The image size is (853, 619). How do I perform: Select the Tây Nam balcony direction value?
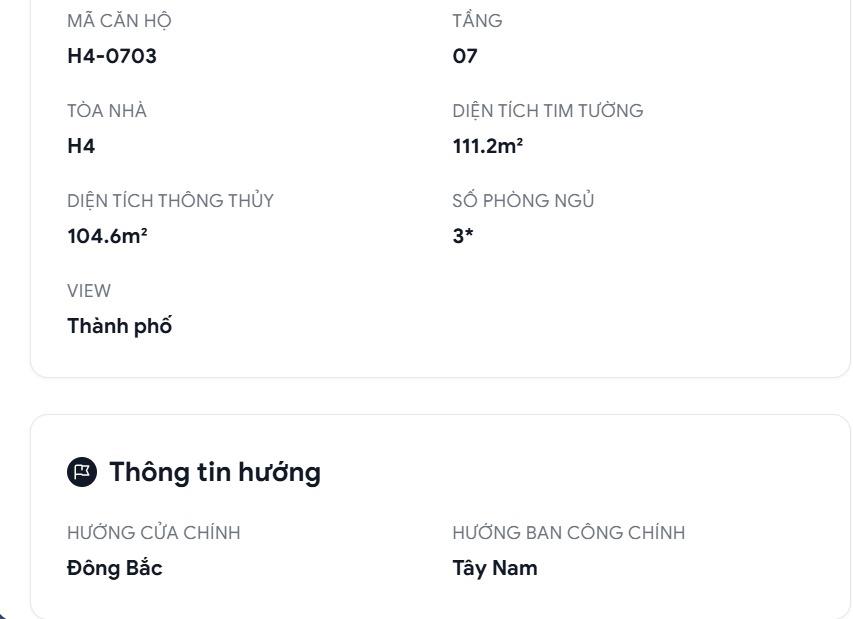point(495,568)
